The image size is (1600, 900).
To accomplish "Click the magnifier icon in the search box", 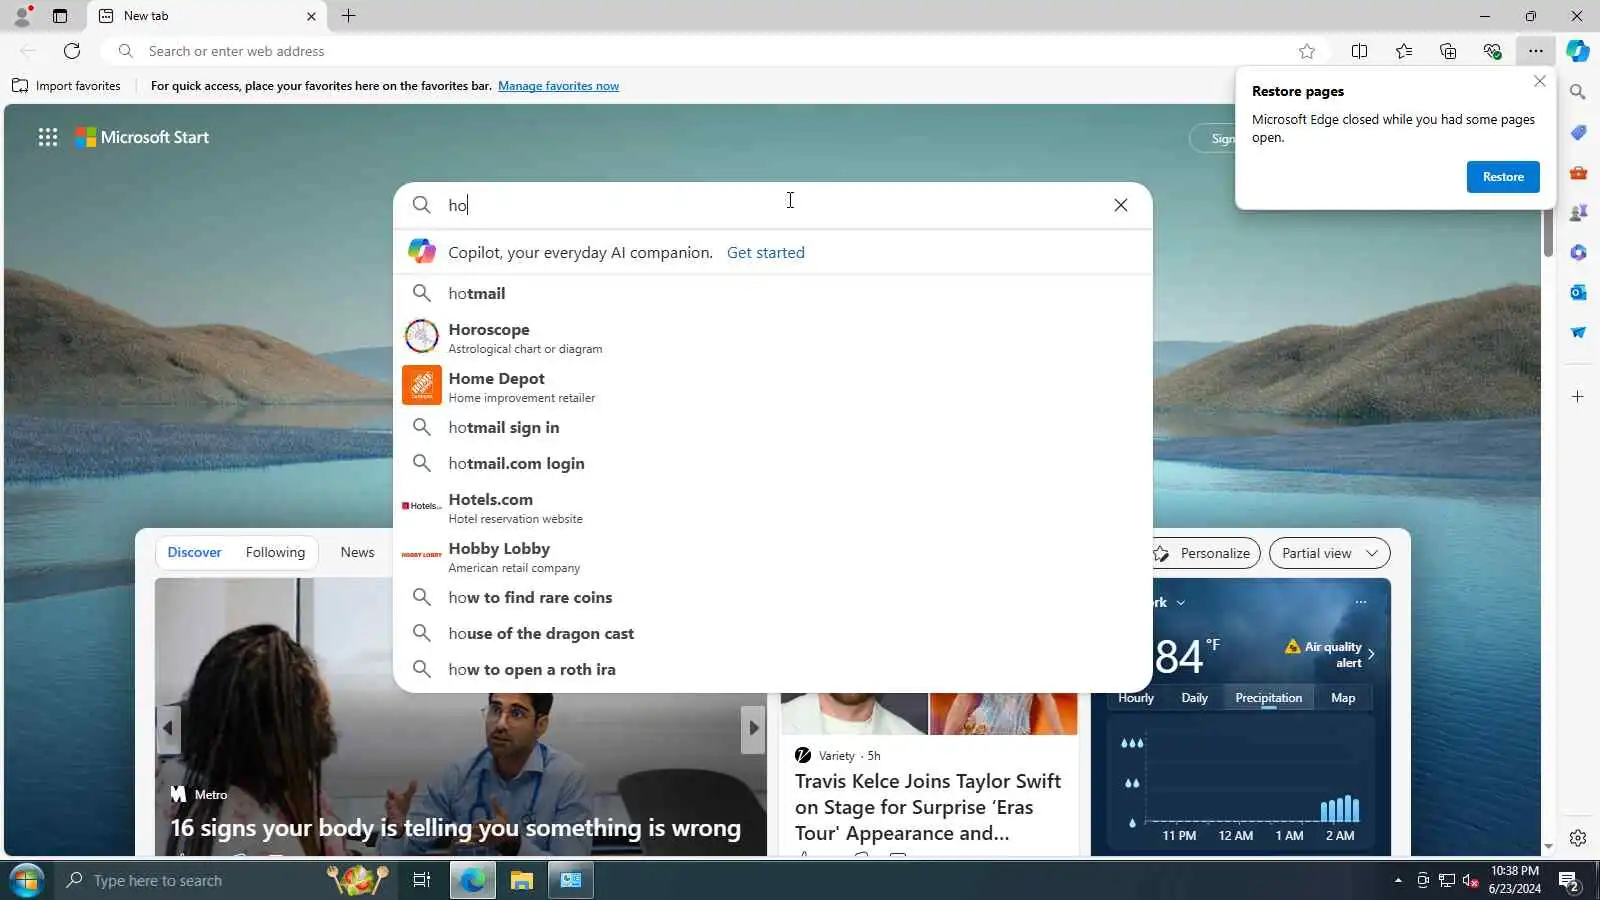I will tap(422, 205).
